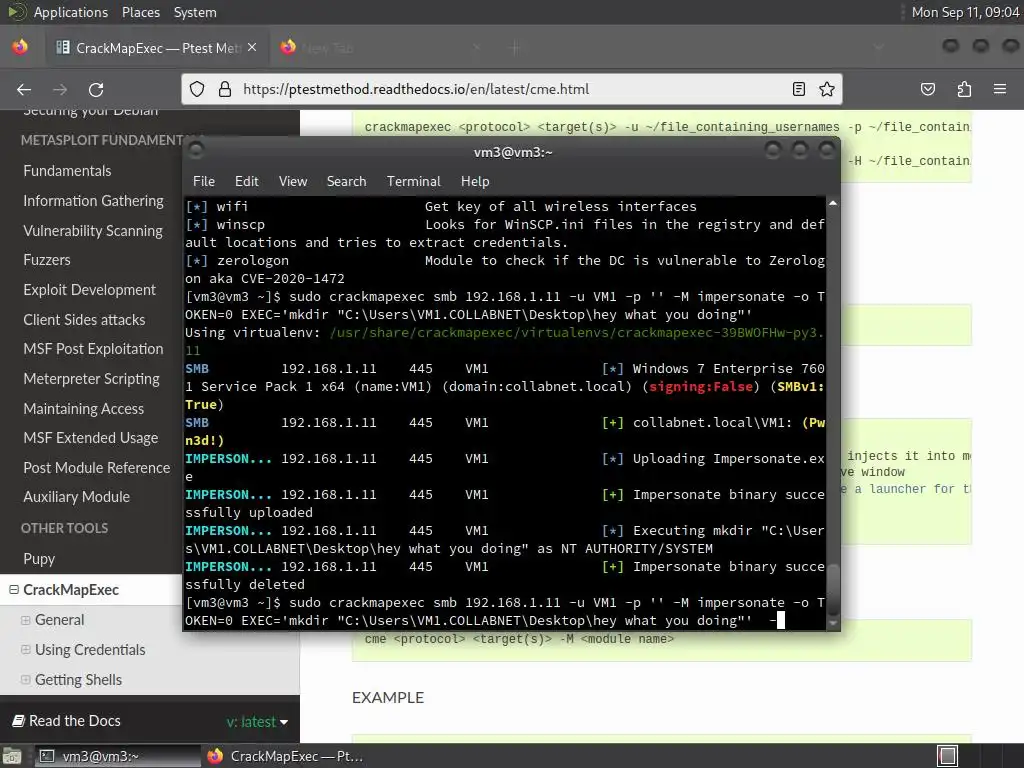Open the tracking protection shield icon
This screenshot has height=768, width=1024.
click(x=197, y=89)
